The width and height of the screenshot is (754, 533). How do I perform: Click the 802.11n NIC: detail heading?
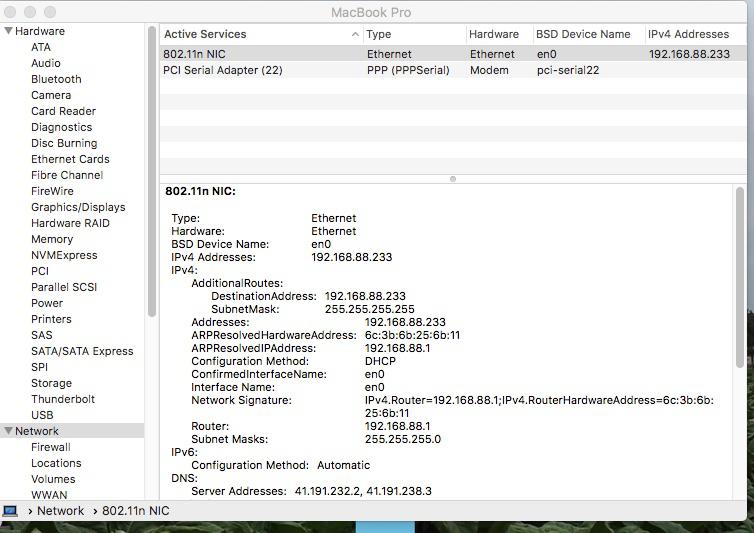tap(201, 191)
